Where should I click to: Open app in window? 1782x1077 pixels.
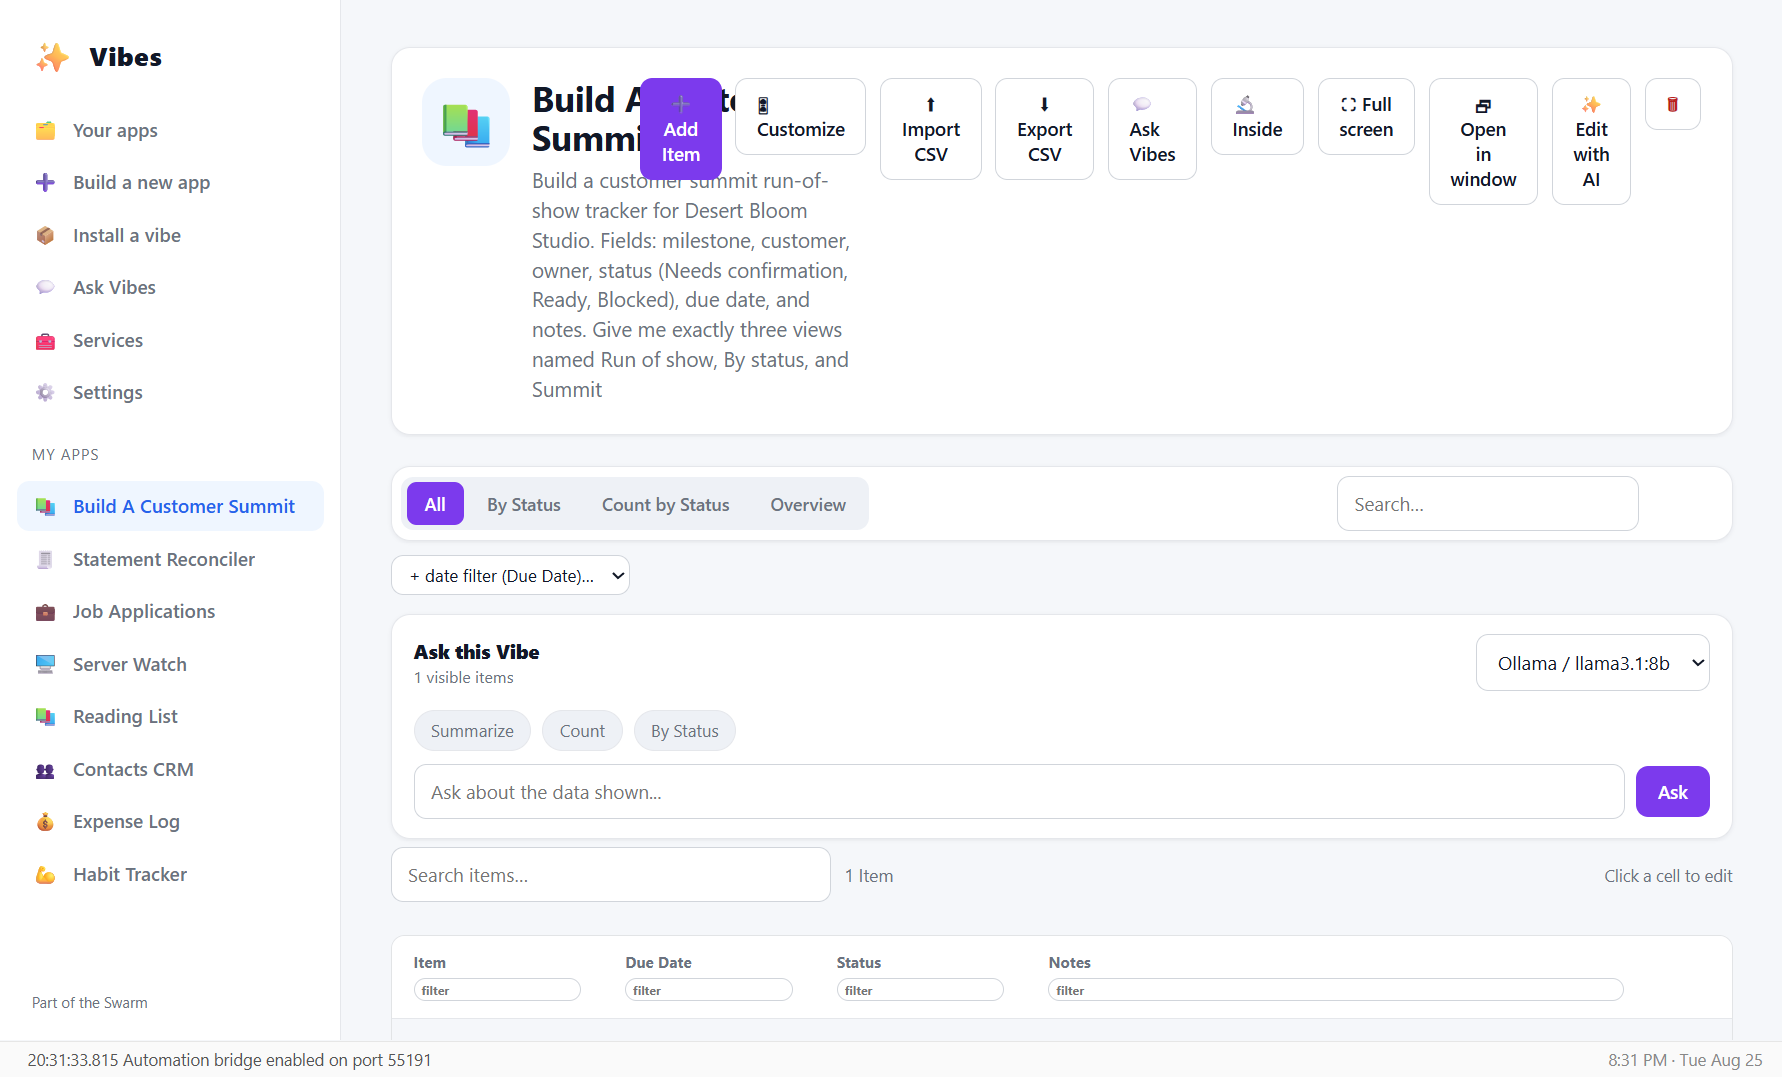tap(1483, 142)
